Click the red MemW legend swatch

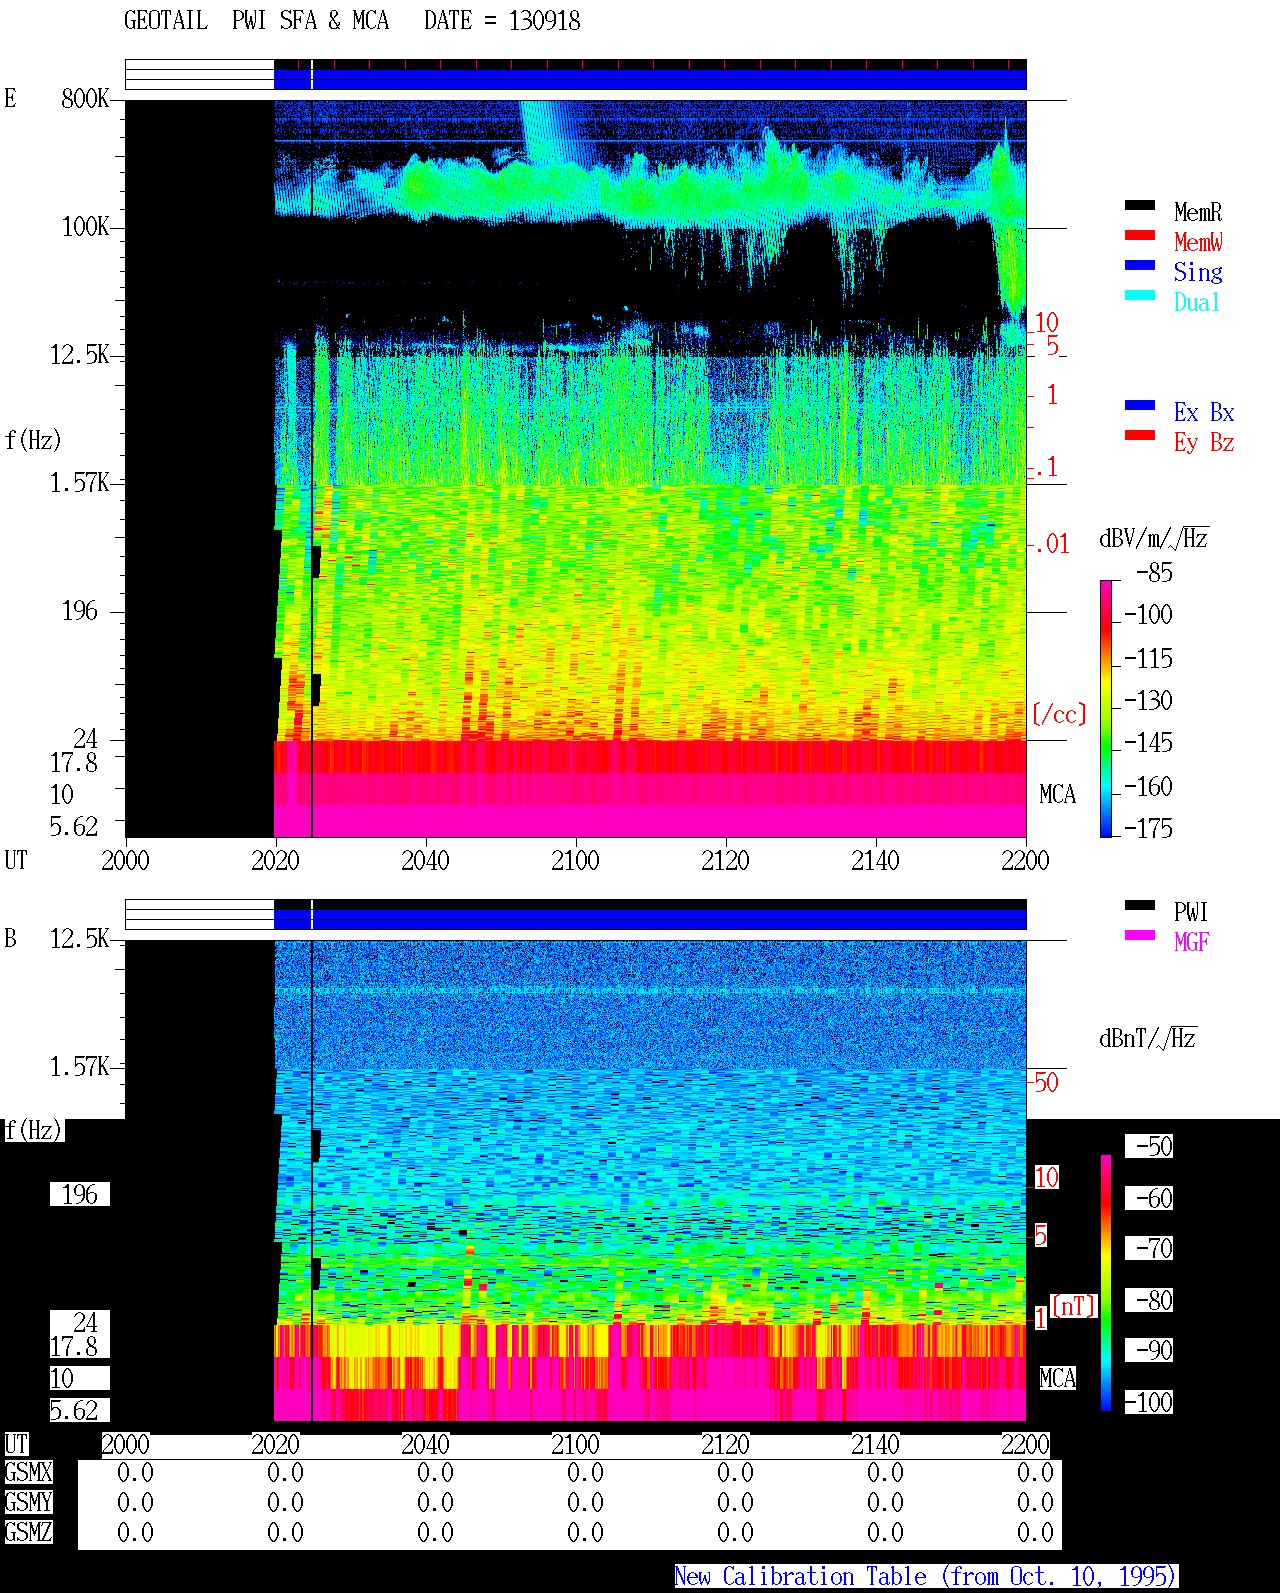pyautogui.click(x=1140, y=235)
